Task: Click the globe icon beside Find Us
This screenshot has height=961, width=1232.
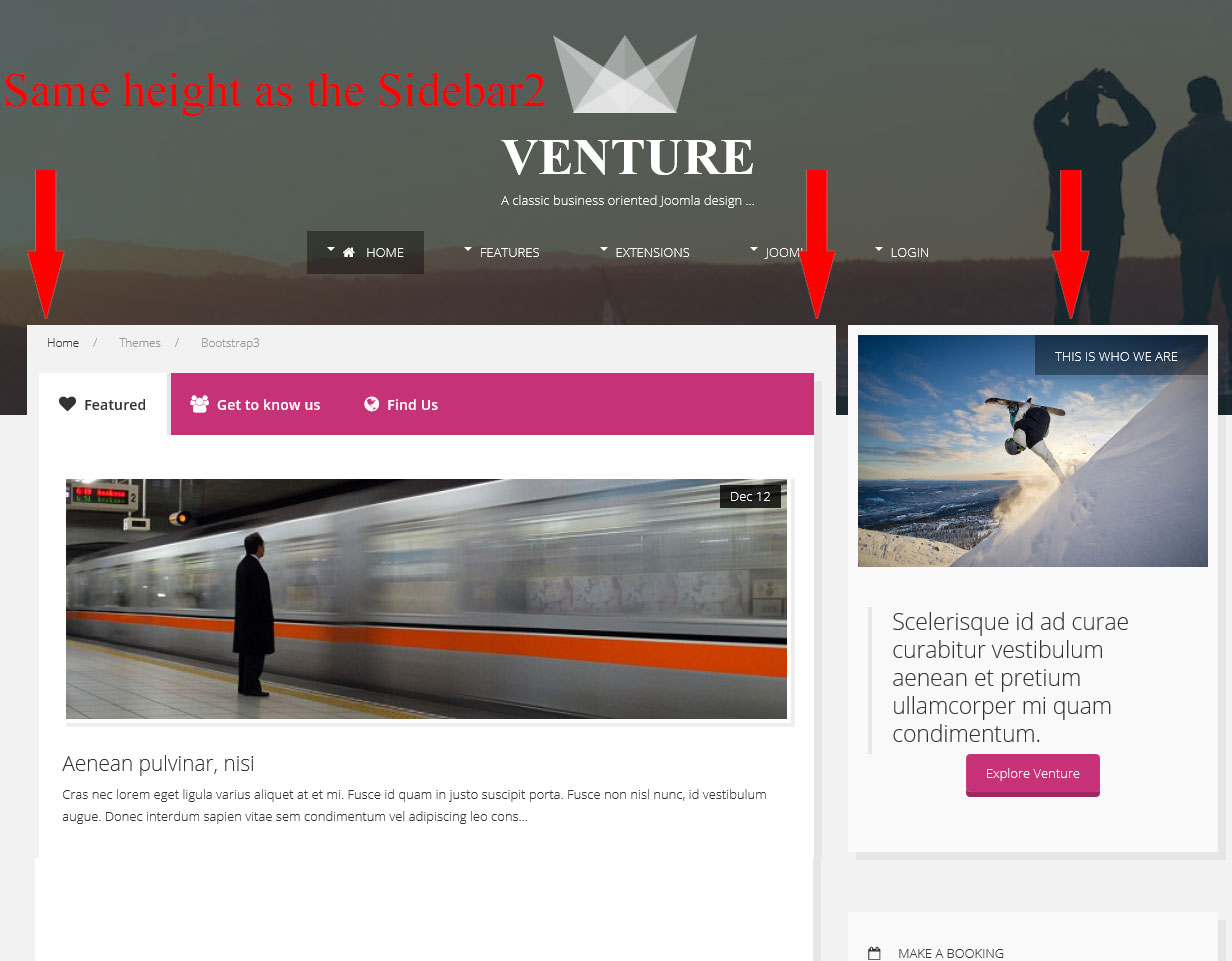Action: 371,404
